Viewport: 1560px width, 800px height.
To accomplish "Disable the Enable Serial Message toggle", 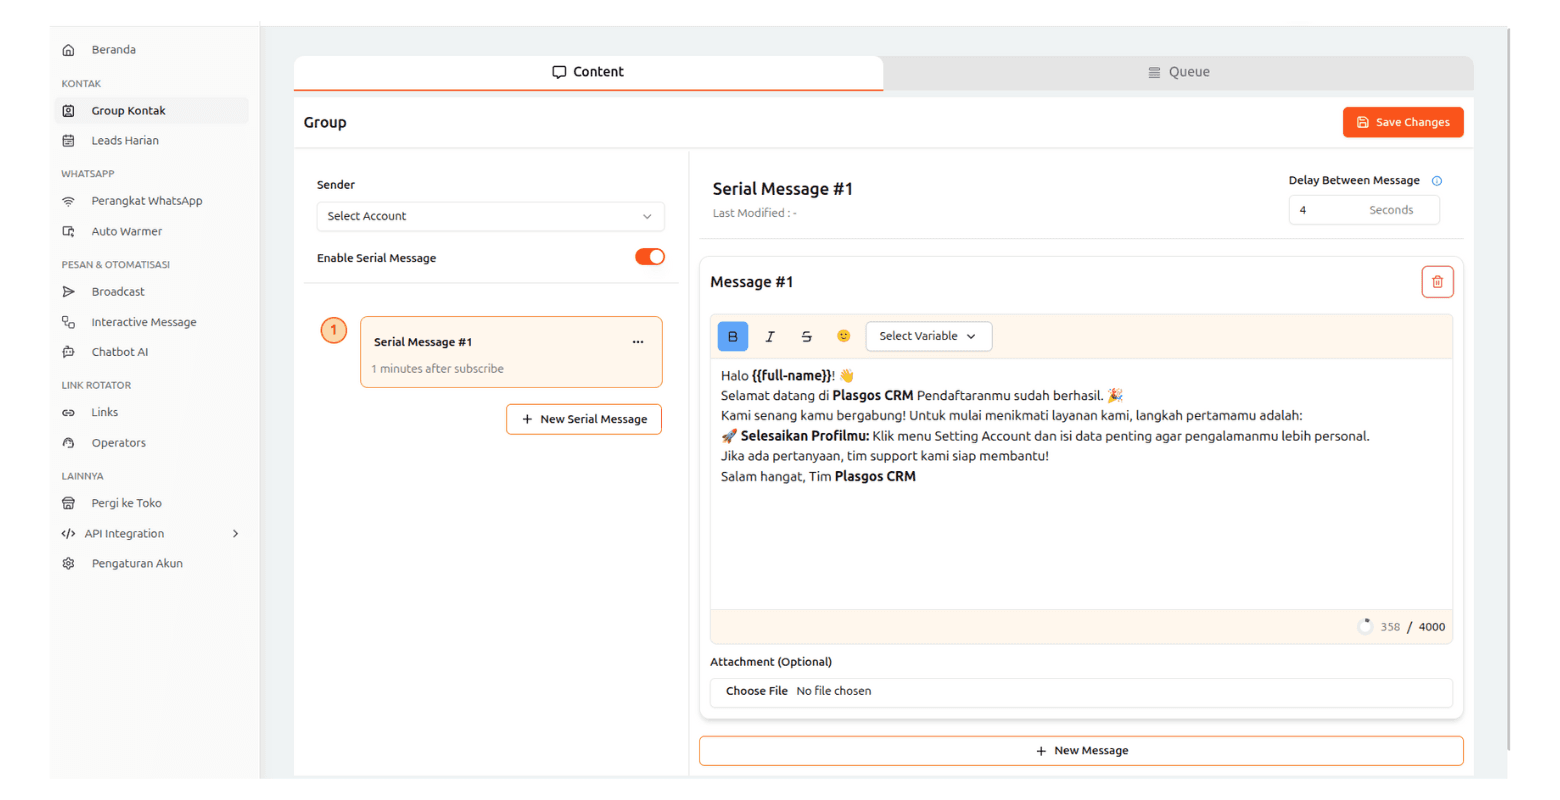I will 650,257.
